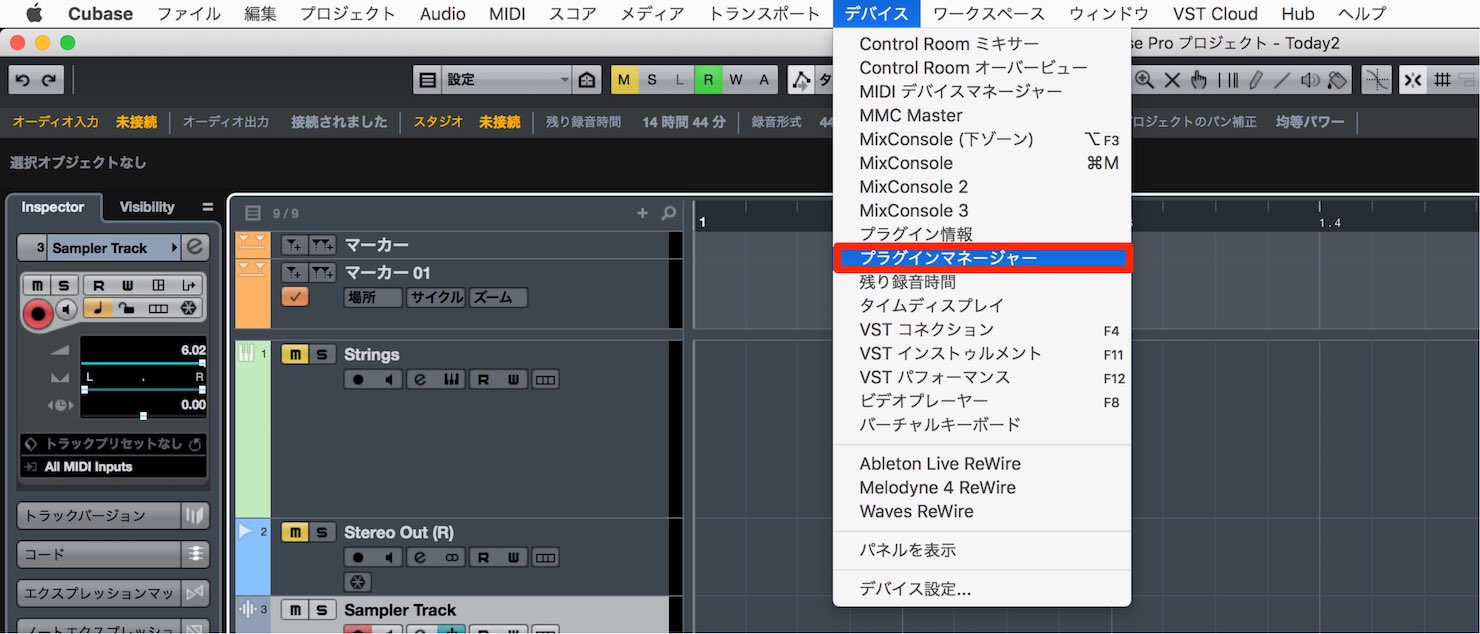Screen dimensions: 1480x634
Task: Open MixConsole from the デバイス menu
Action: [982, 163]
